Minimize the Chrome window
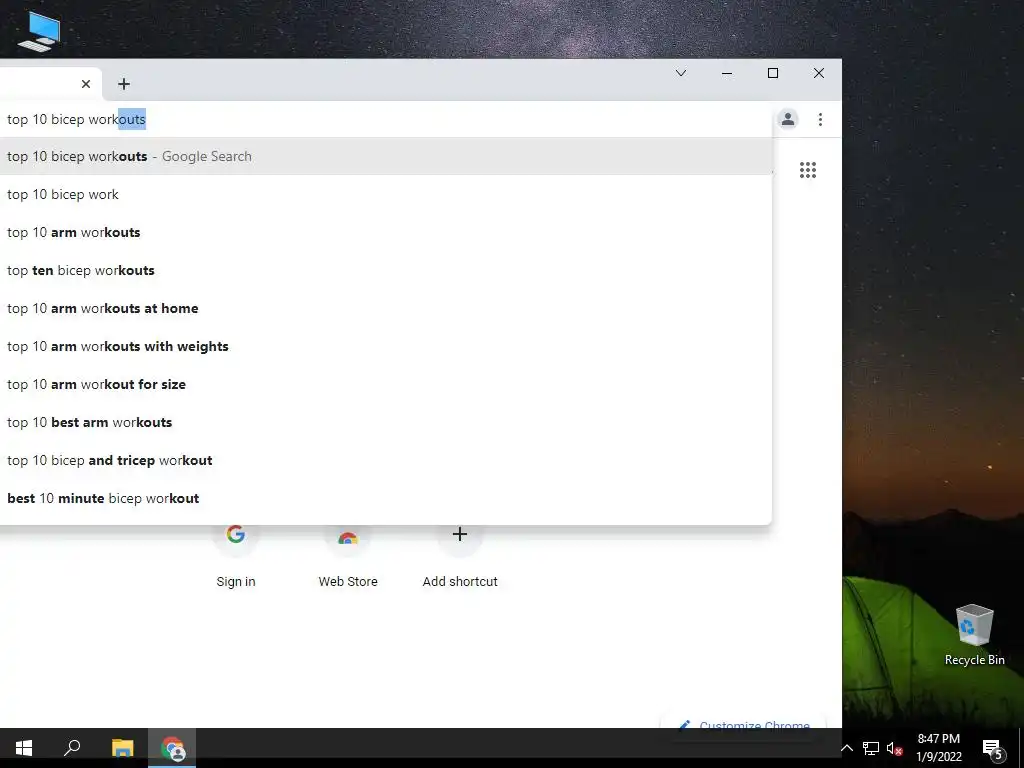 (726, 73)
